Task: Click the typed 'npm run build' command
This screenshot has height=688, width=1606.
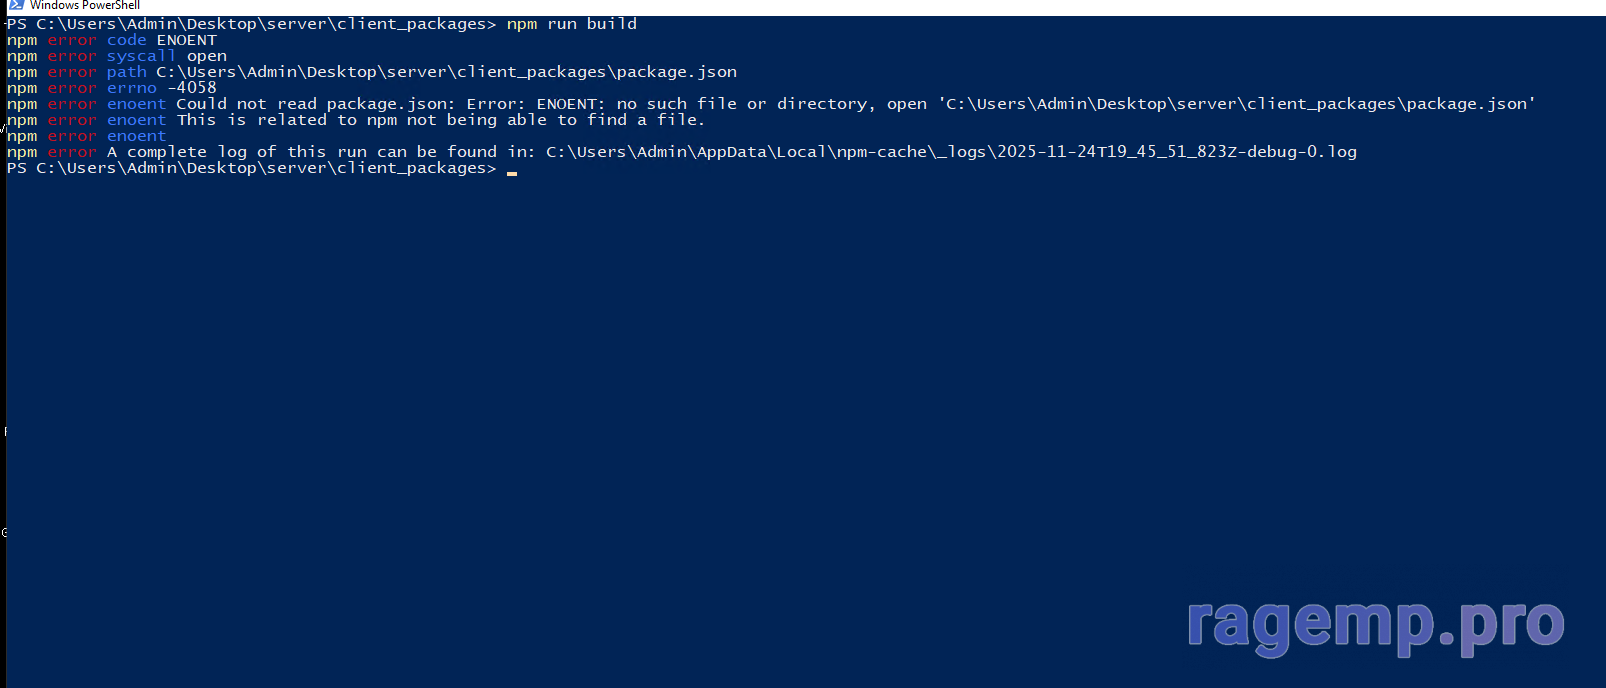Action: pos(571,24)
